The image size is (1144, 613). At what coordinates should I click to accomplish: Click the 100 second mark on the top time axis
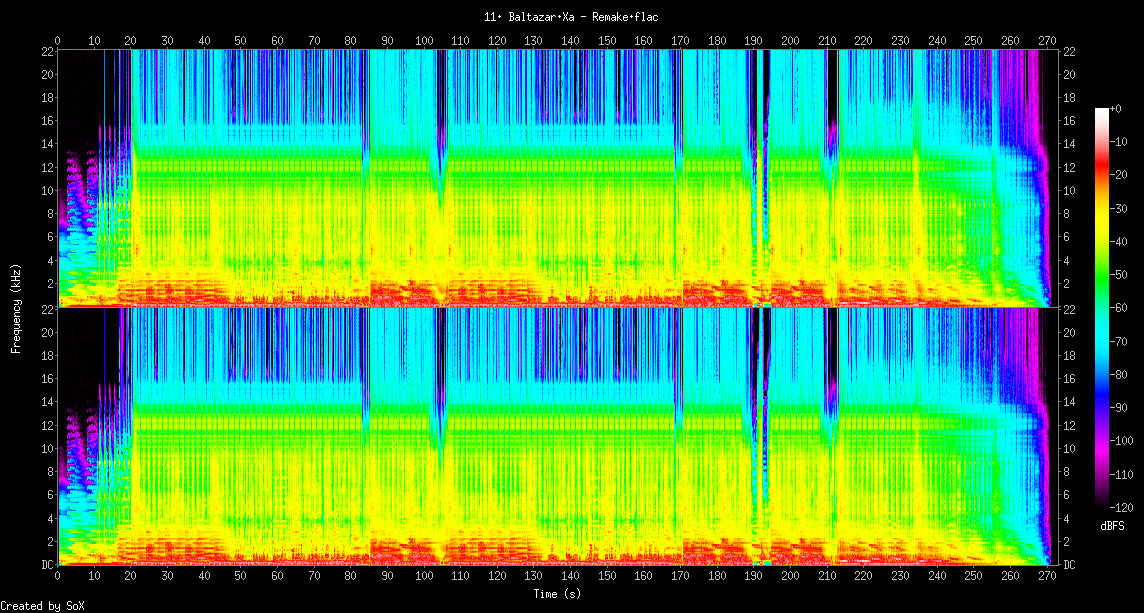coord(424,41)
